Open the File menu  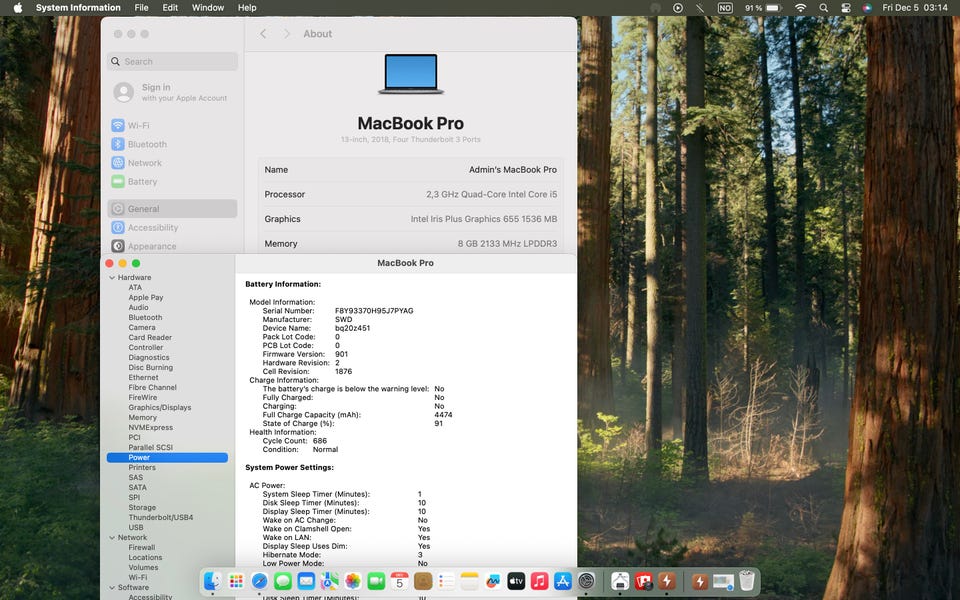[x=141, y=8]
